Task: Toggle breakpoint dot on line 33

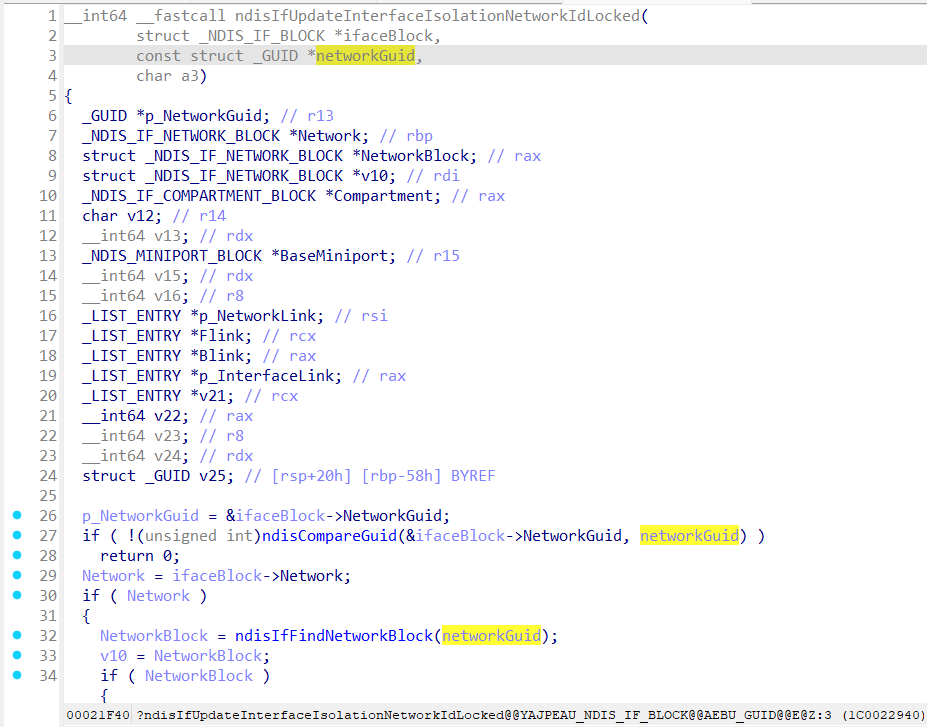Action: click(x=17, y=655)
